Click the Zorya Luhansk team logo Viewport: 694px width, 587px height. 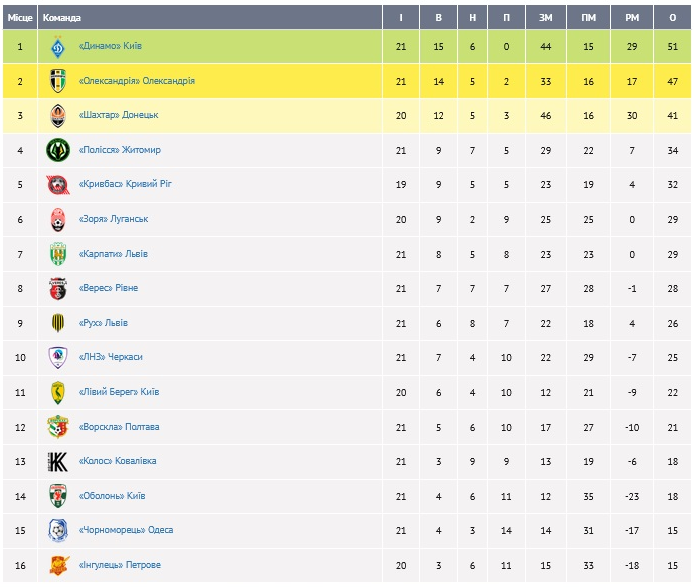click(57, 219)
